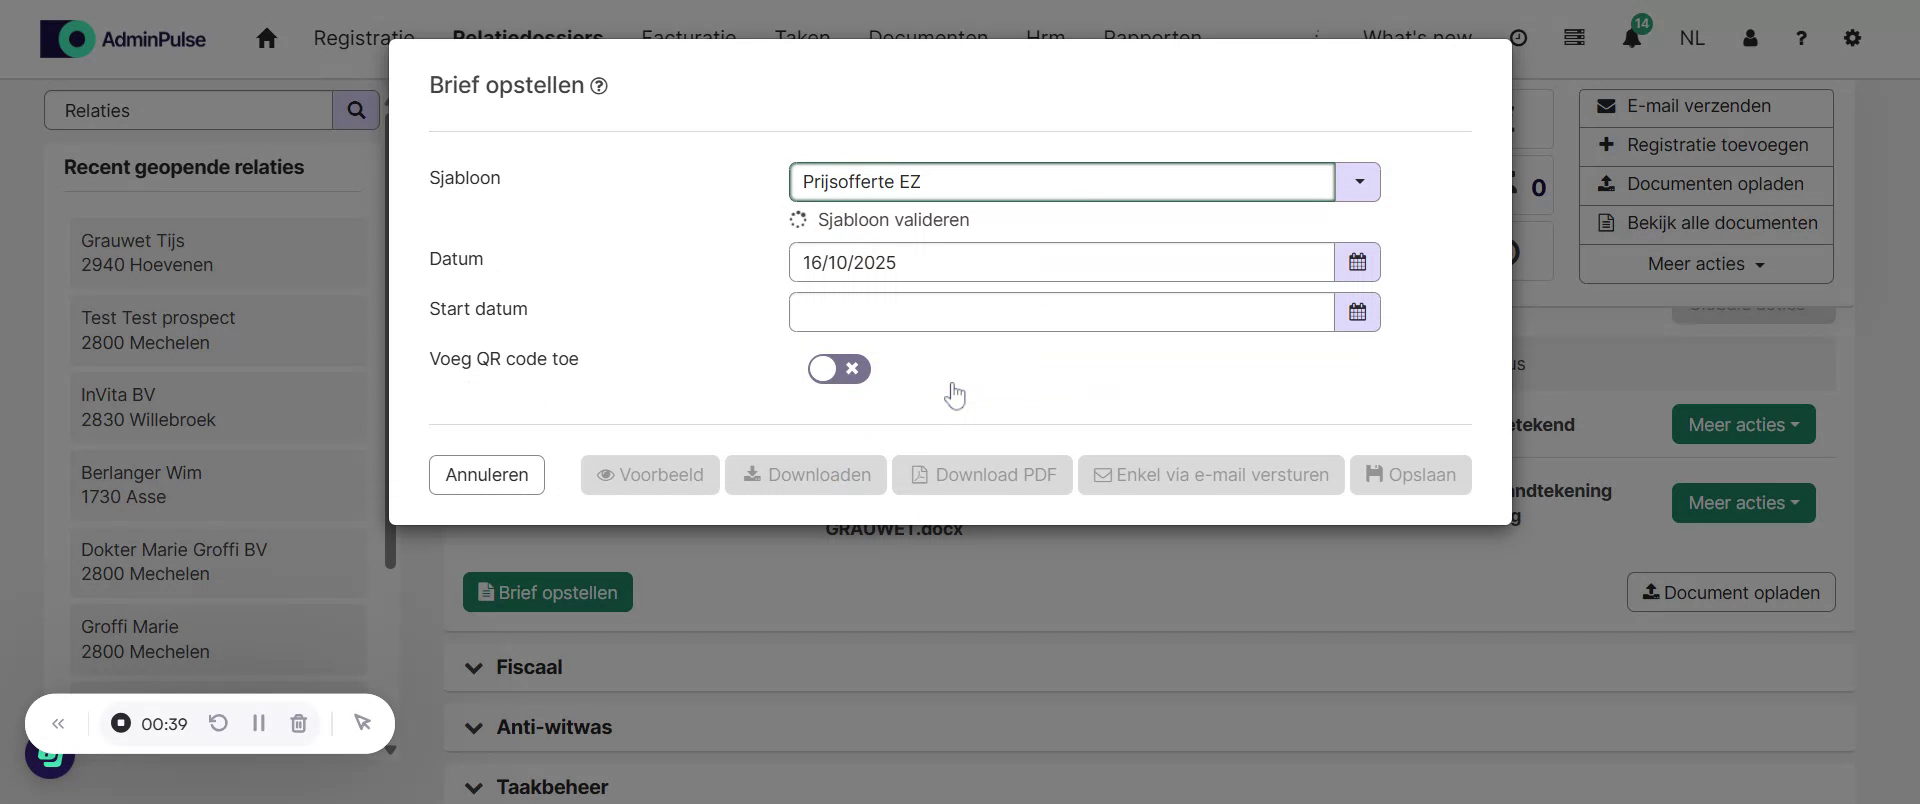
Task: Open the stacked list icon in top bar
Action: point(1574,38)
